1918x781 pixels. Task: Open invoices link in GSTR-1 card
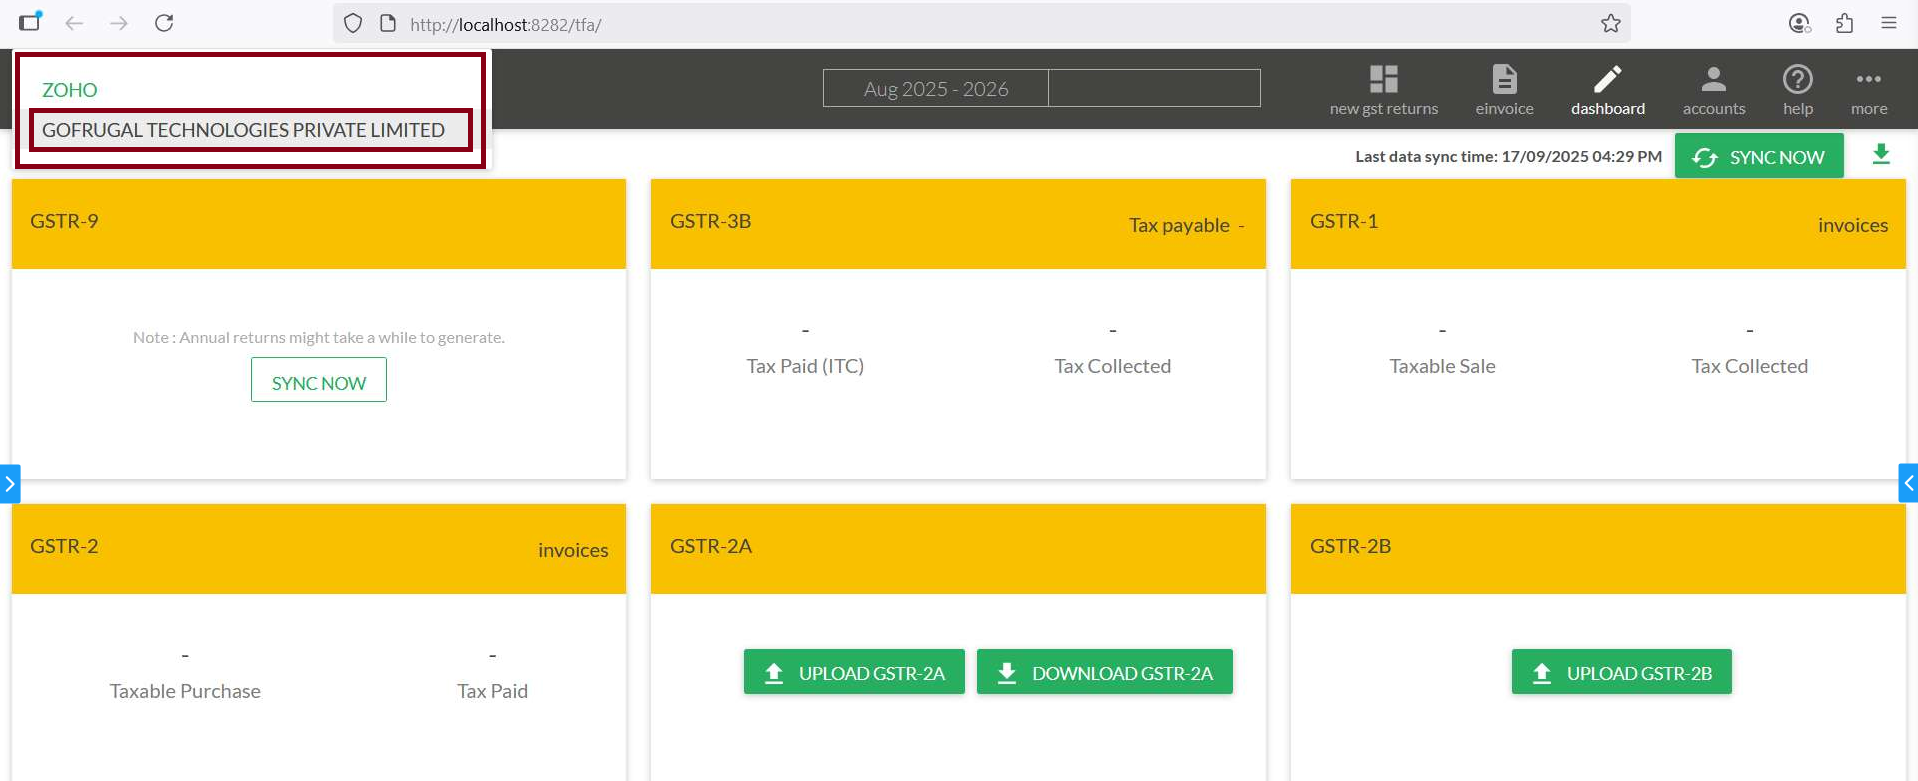click(1853, 225)
